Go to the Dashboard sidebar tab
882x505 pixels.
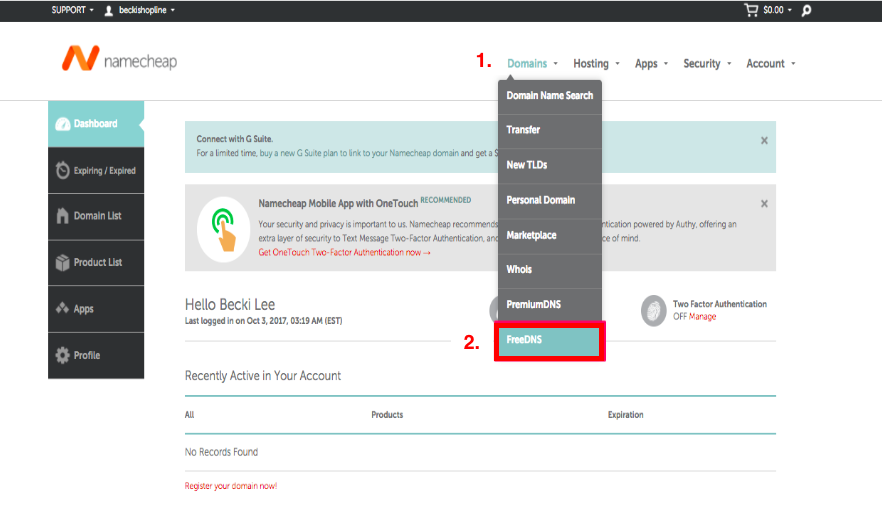point(96,124)
